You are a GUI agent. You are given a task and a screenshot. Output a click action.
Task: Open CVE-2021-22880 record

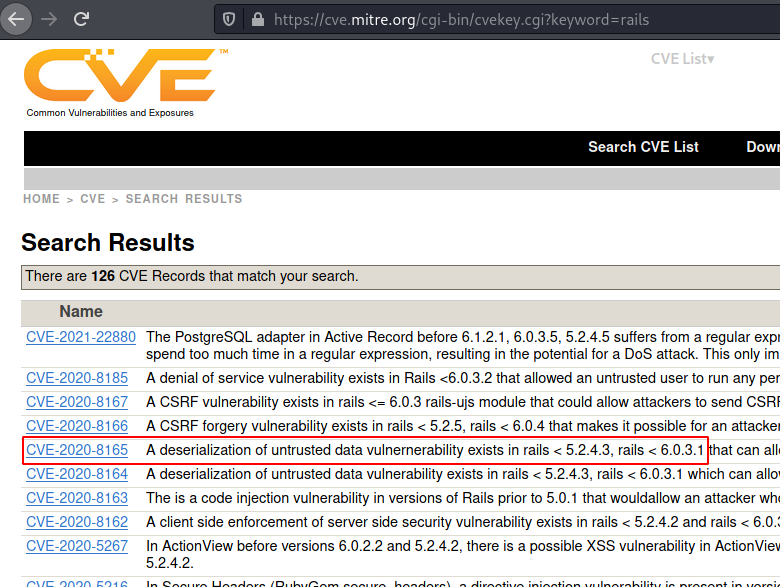pos(81,337)
